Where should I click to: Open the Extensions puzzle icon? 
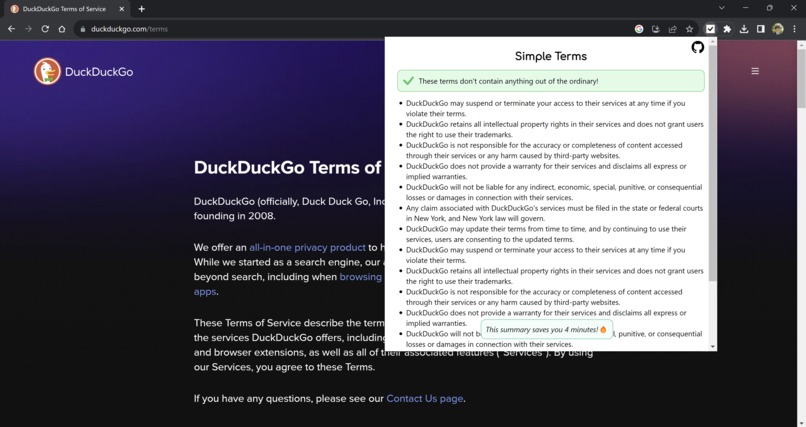[x=727, y=29]
